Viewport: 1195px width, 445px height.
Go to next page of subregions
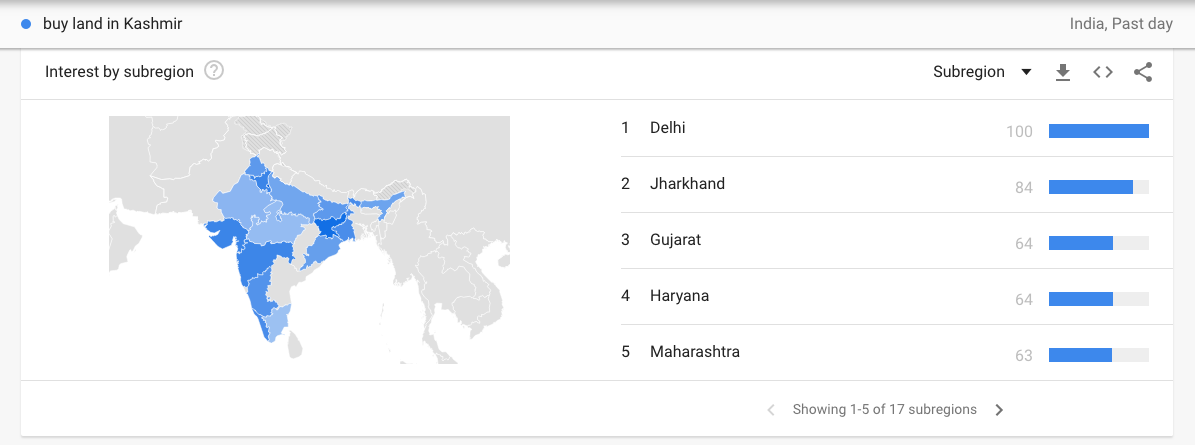[999, 410]
